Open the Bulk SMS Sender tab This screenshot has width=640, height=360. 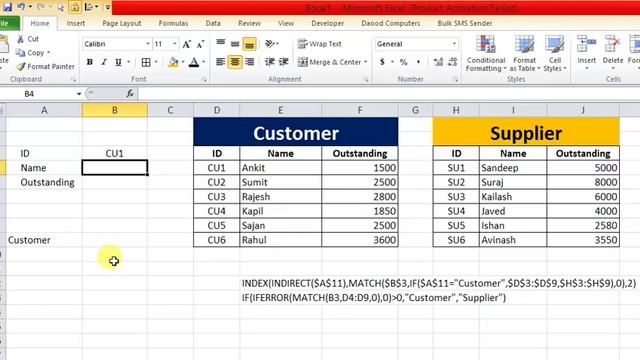464,23
